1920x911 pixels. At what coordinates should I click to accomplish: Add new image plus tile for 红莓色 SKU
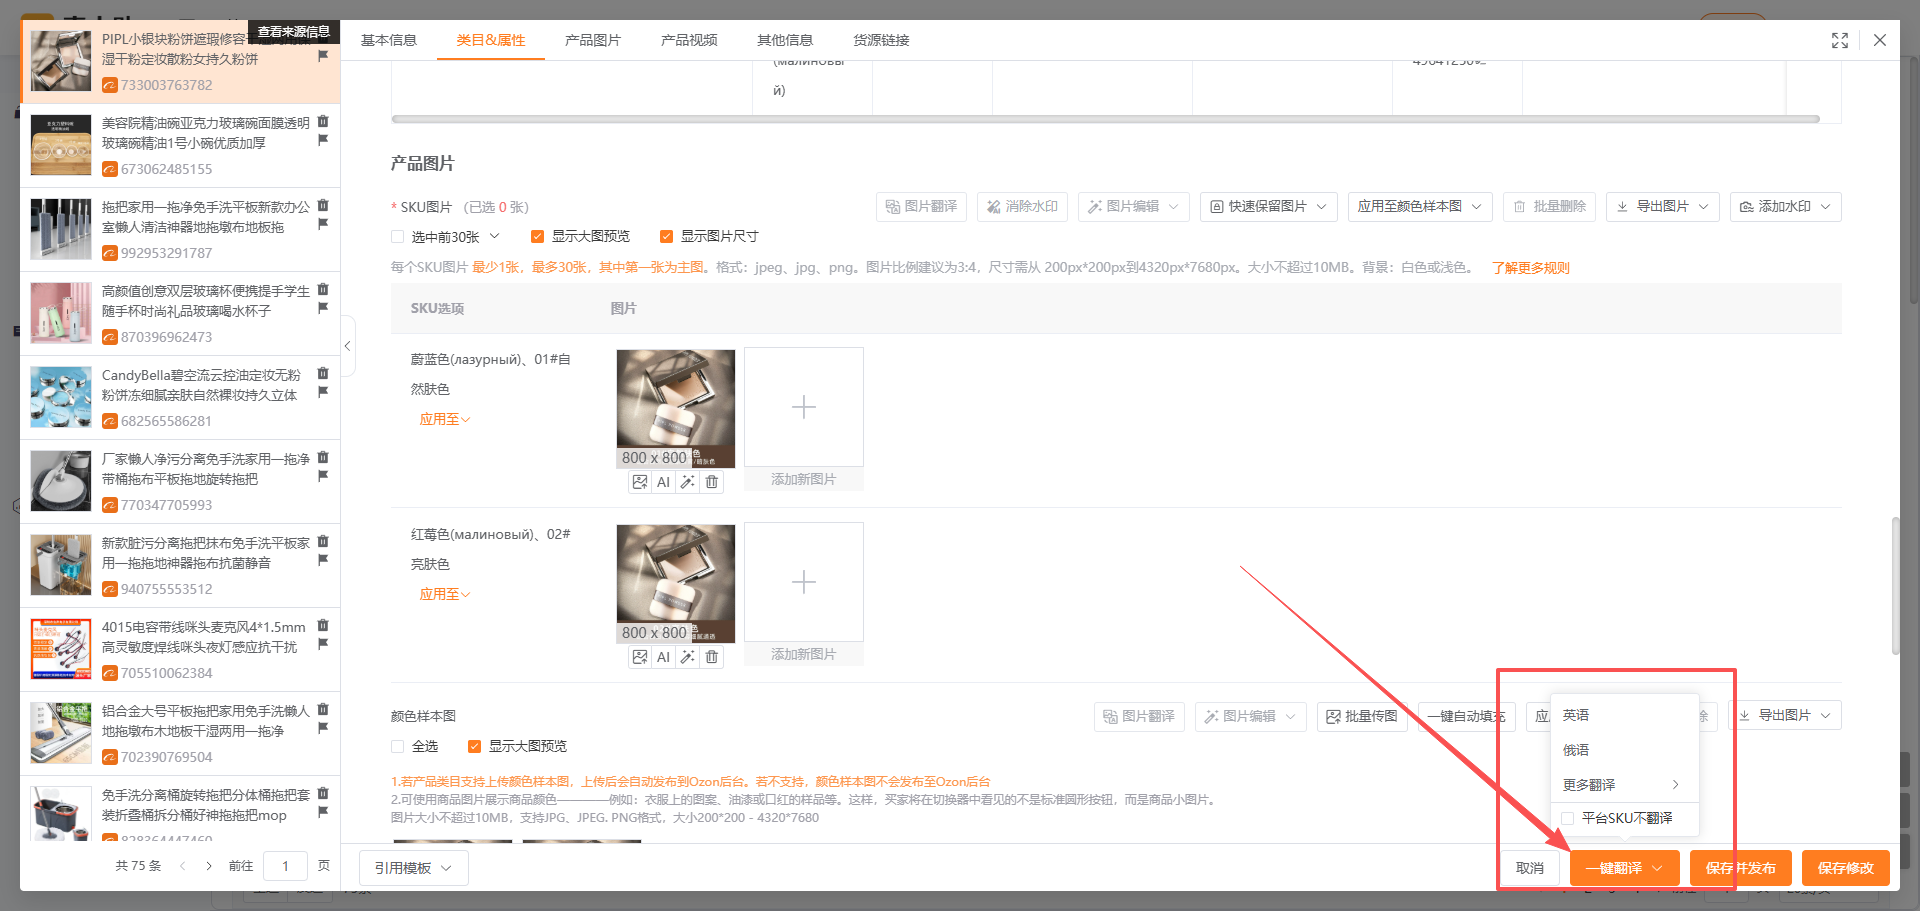804,582
